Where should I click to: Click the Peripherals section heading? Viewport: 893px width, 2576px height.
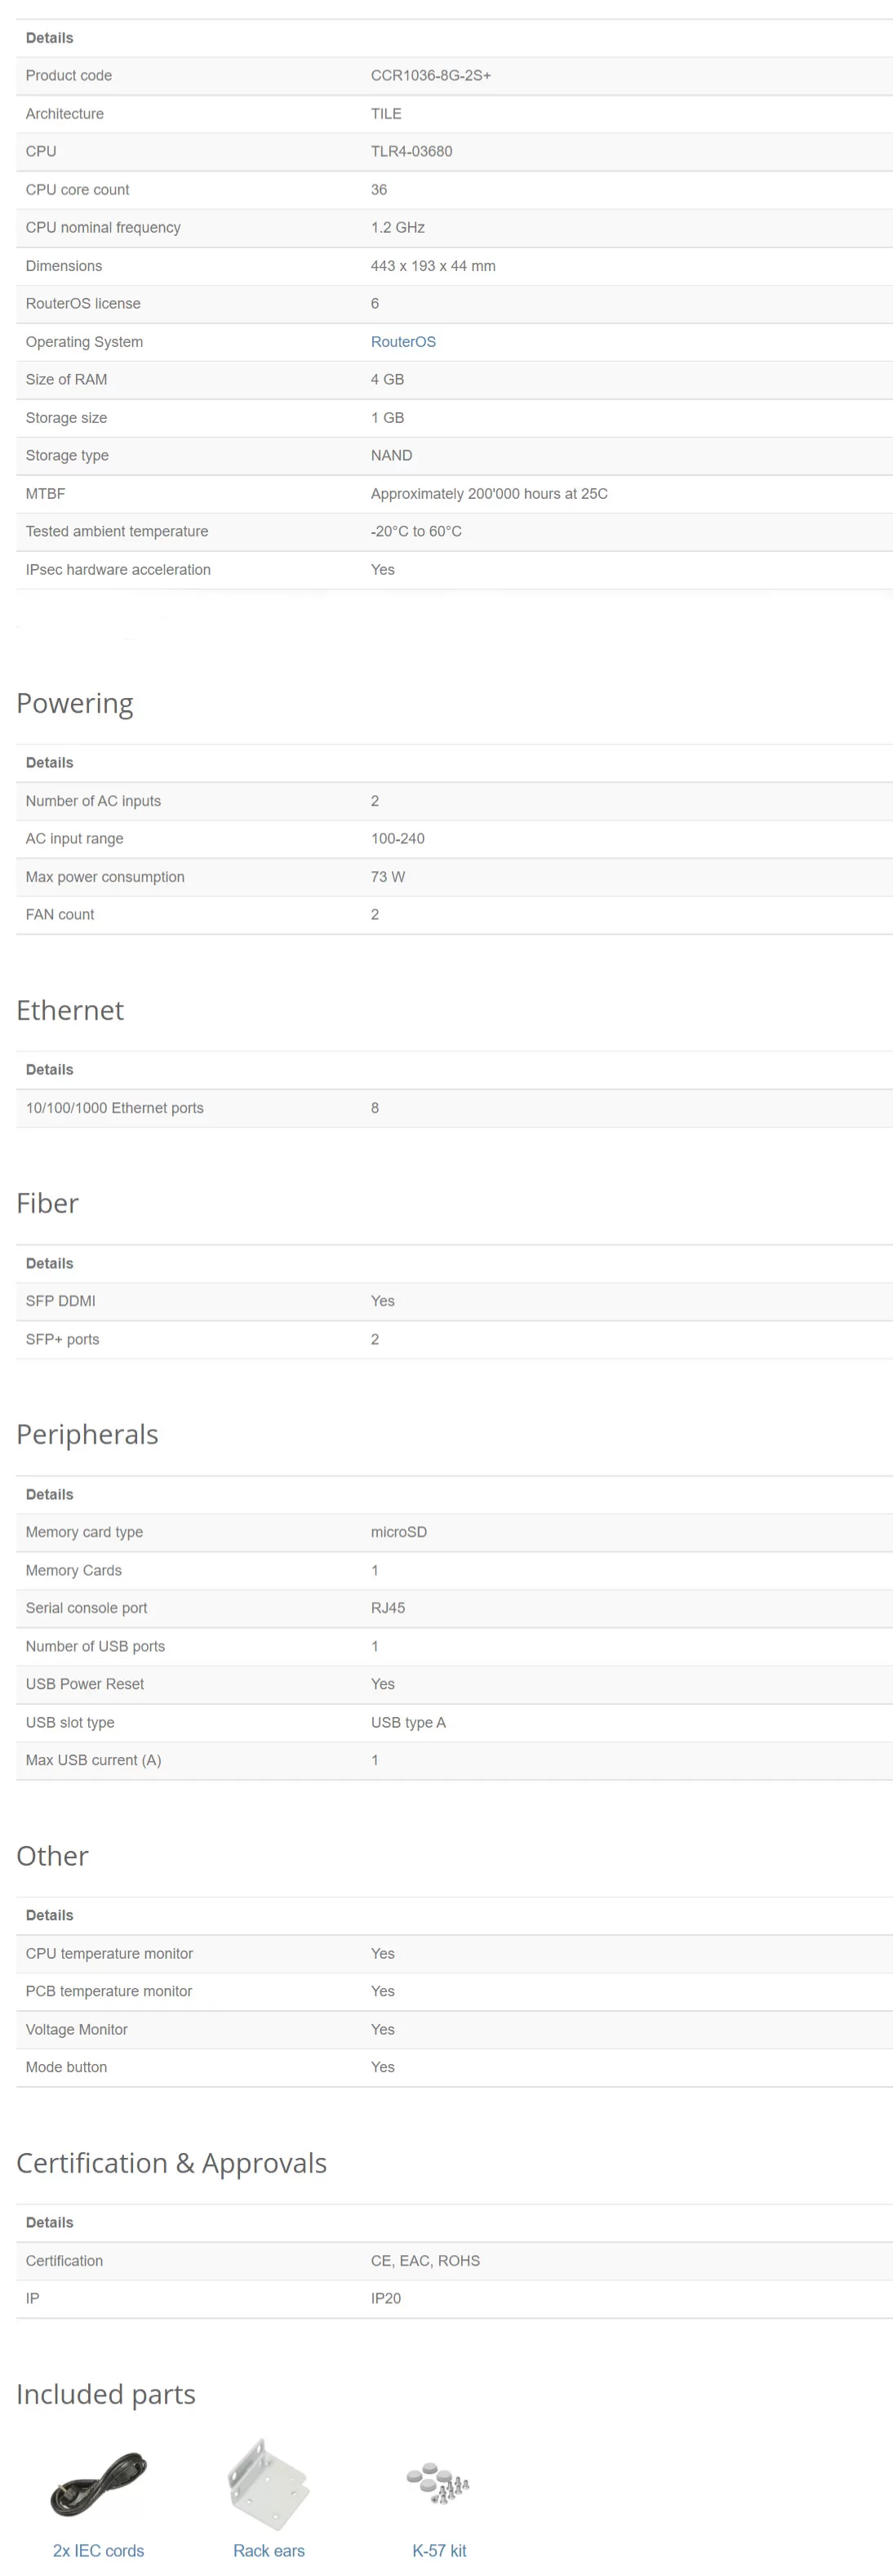pos(87,1434)
